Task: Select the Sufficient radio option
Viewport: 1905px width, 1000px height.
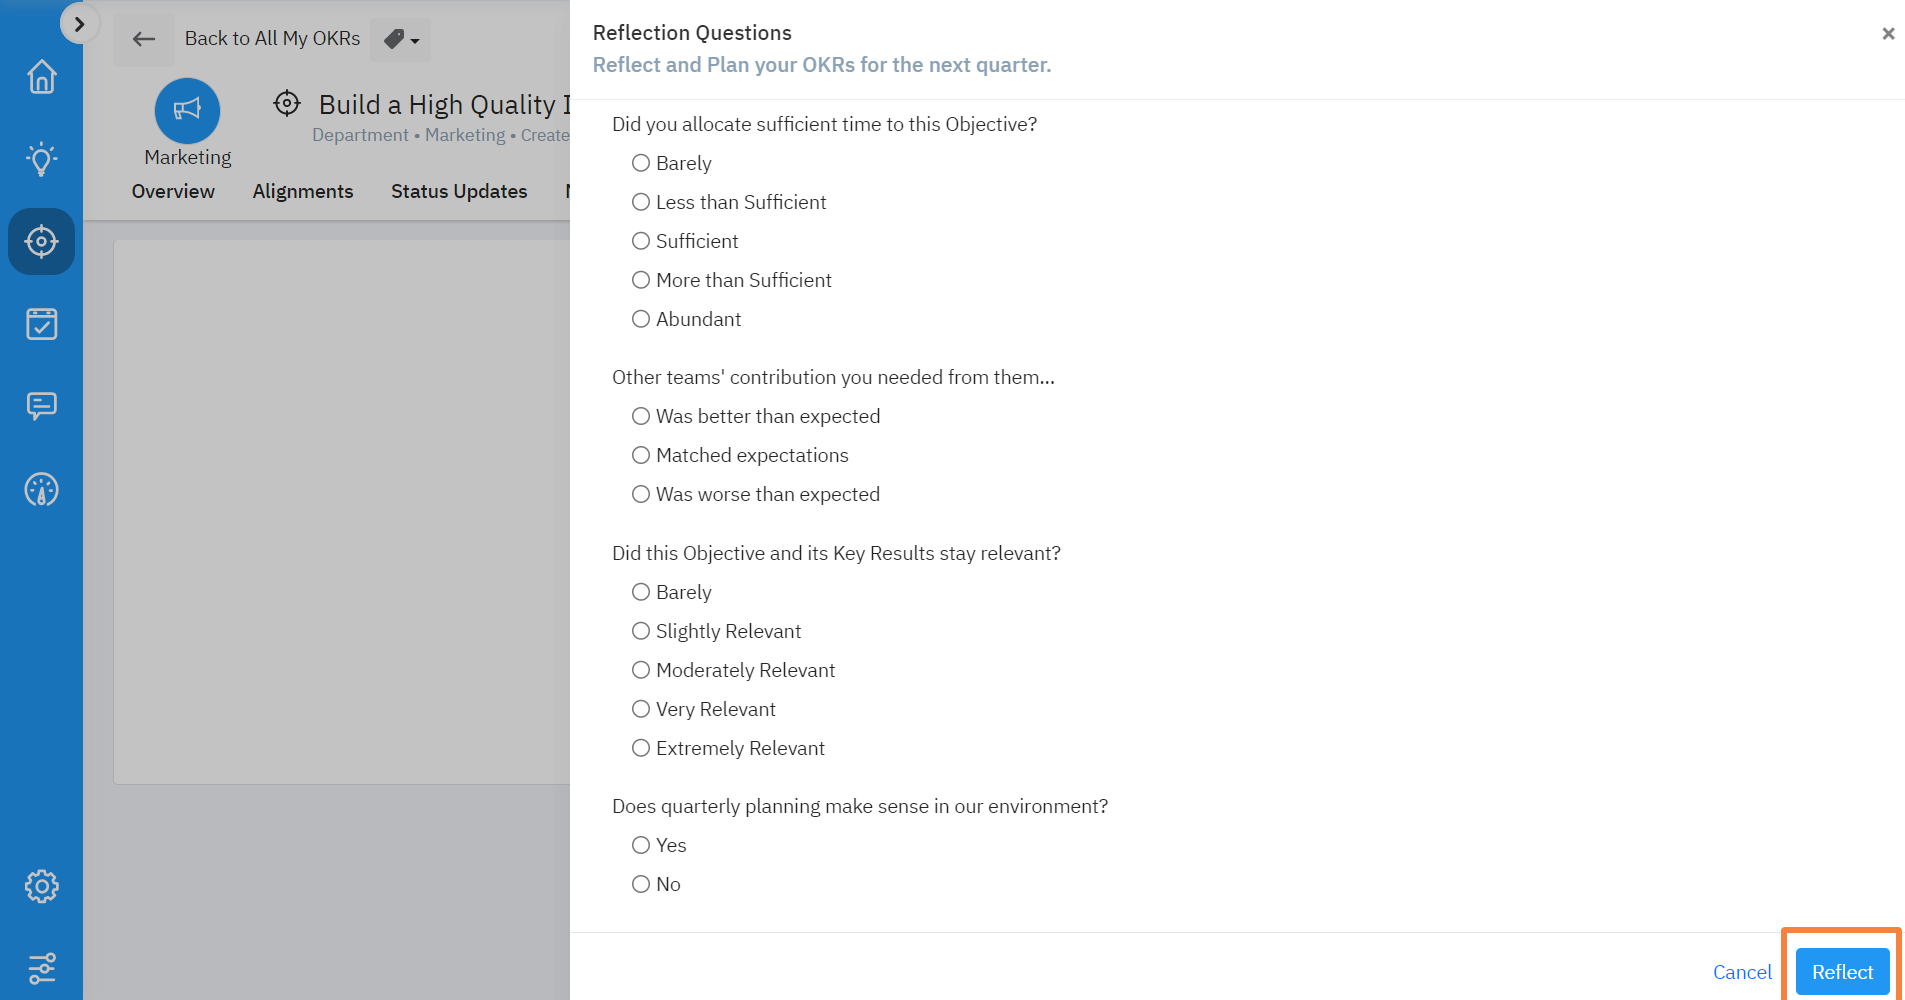Action: 641,241
